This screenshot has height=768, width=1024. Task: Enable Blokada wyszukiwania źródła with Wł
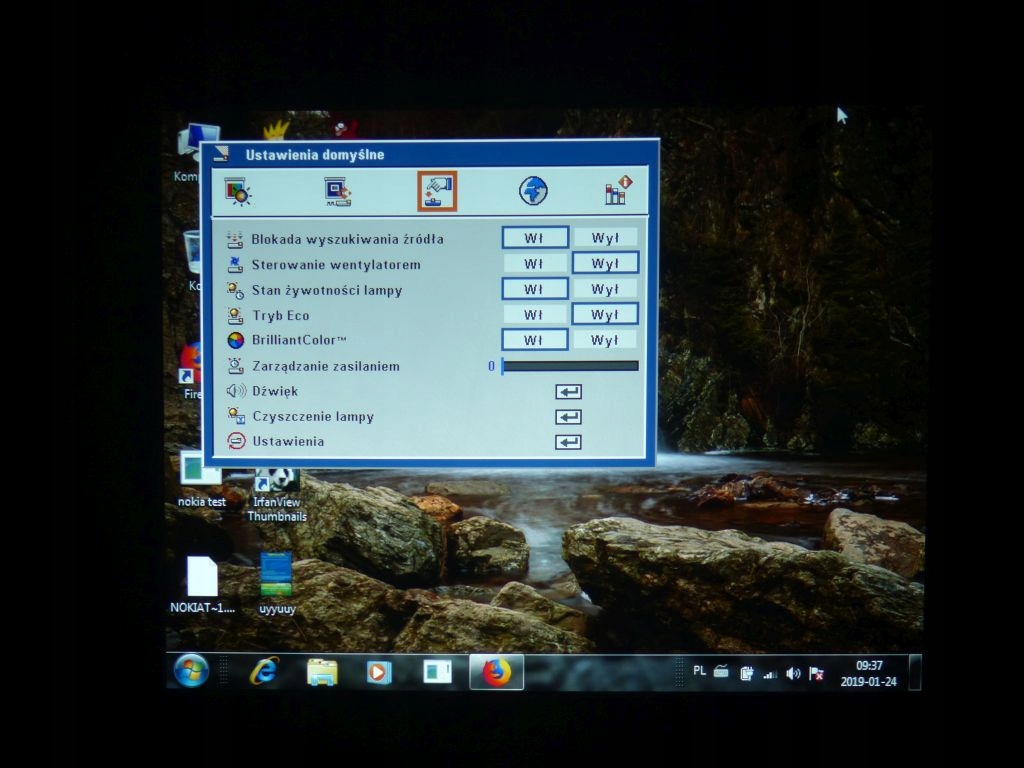pos(533,236)
